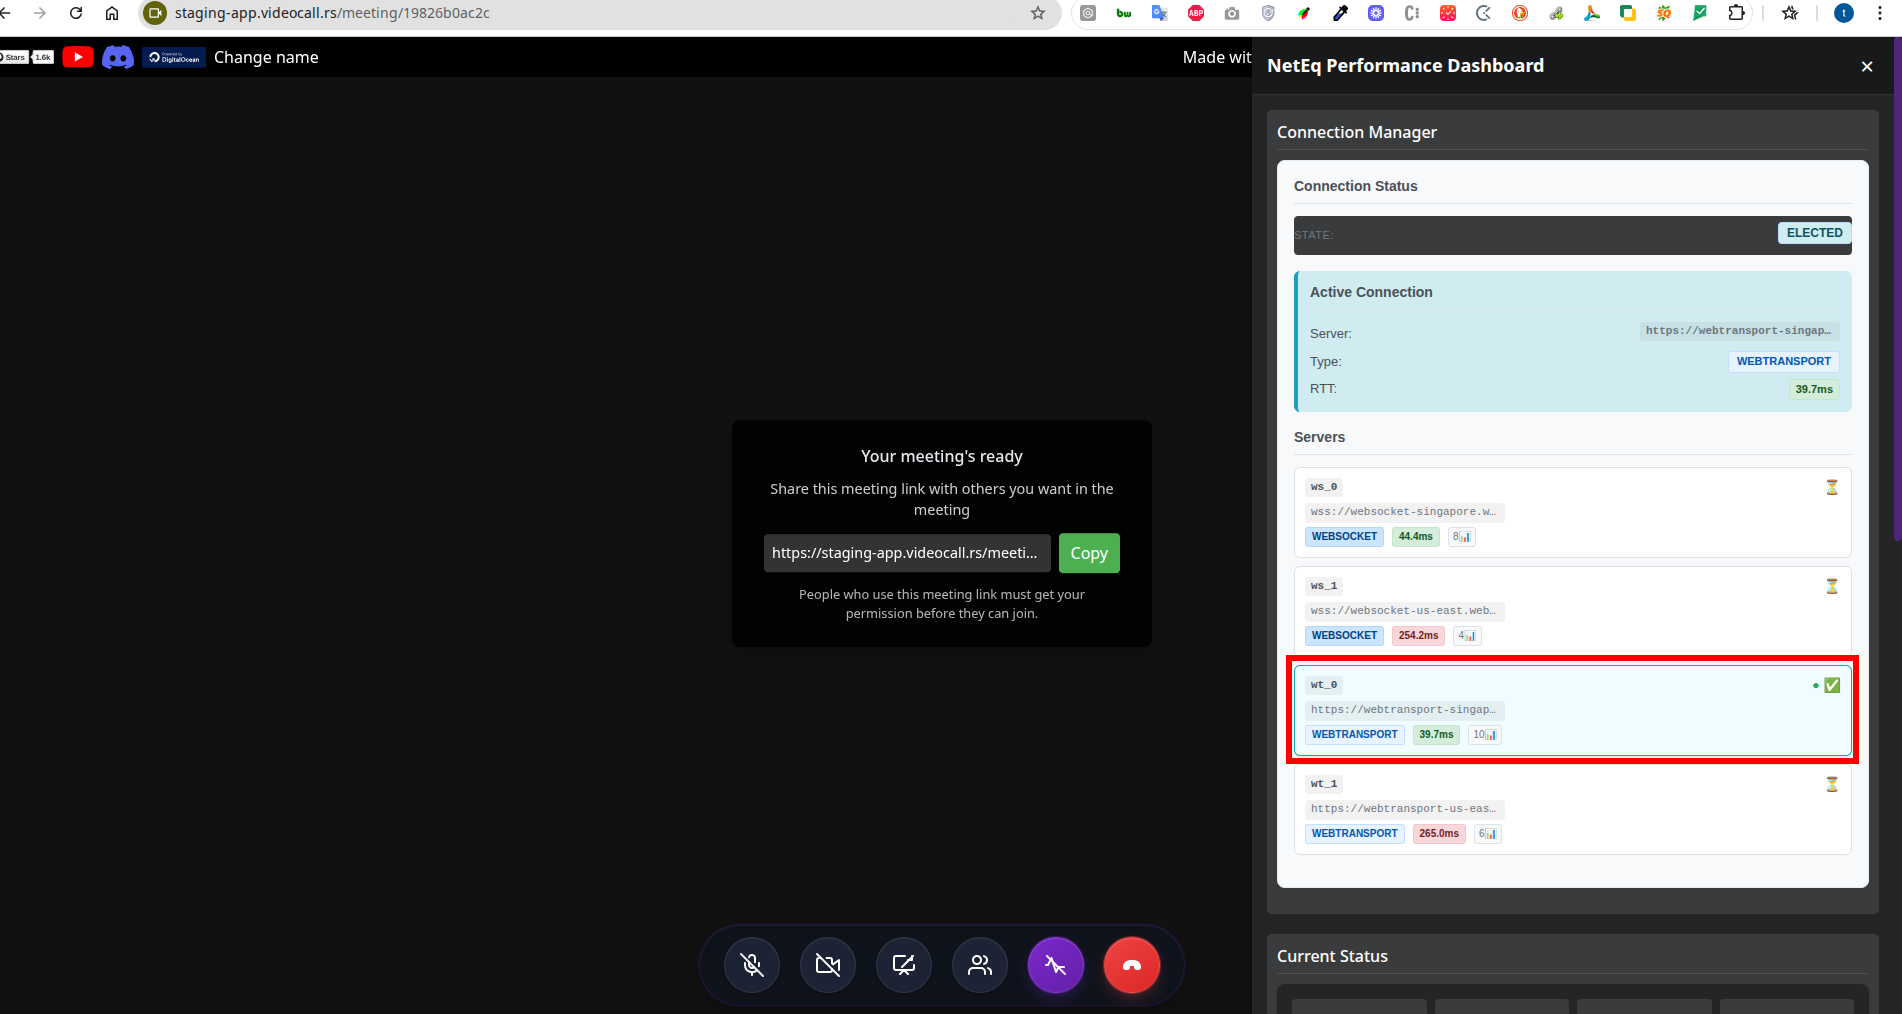Screen dimensions: 1902x1014
Task: Enable the camera
Action: (x=827, y=965)
